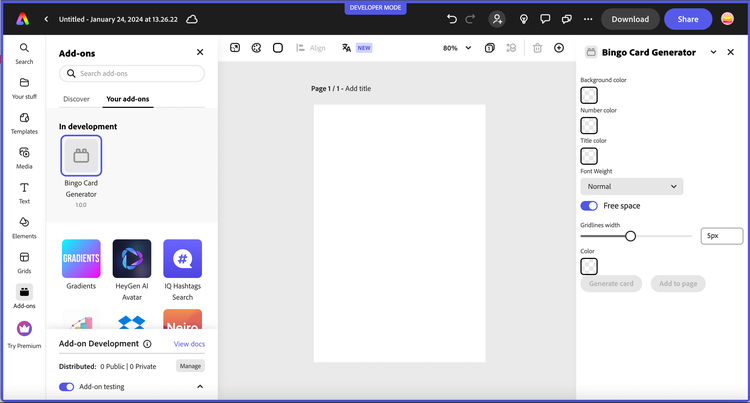Undo the last action
750x403 pixels.
click(452, 19)
